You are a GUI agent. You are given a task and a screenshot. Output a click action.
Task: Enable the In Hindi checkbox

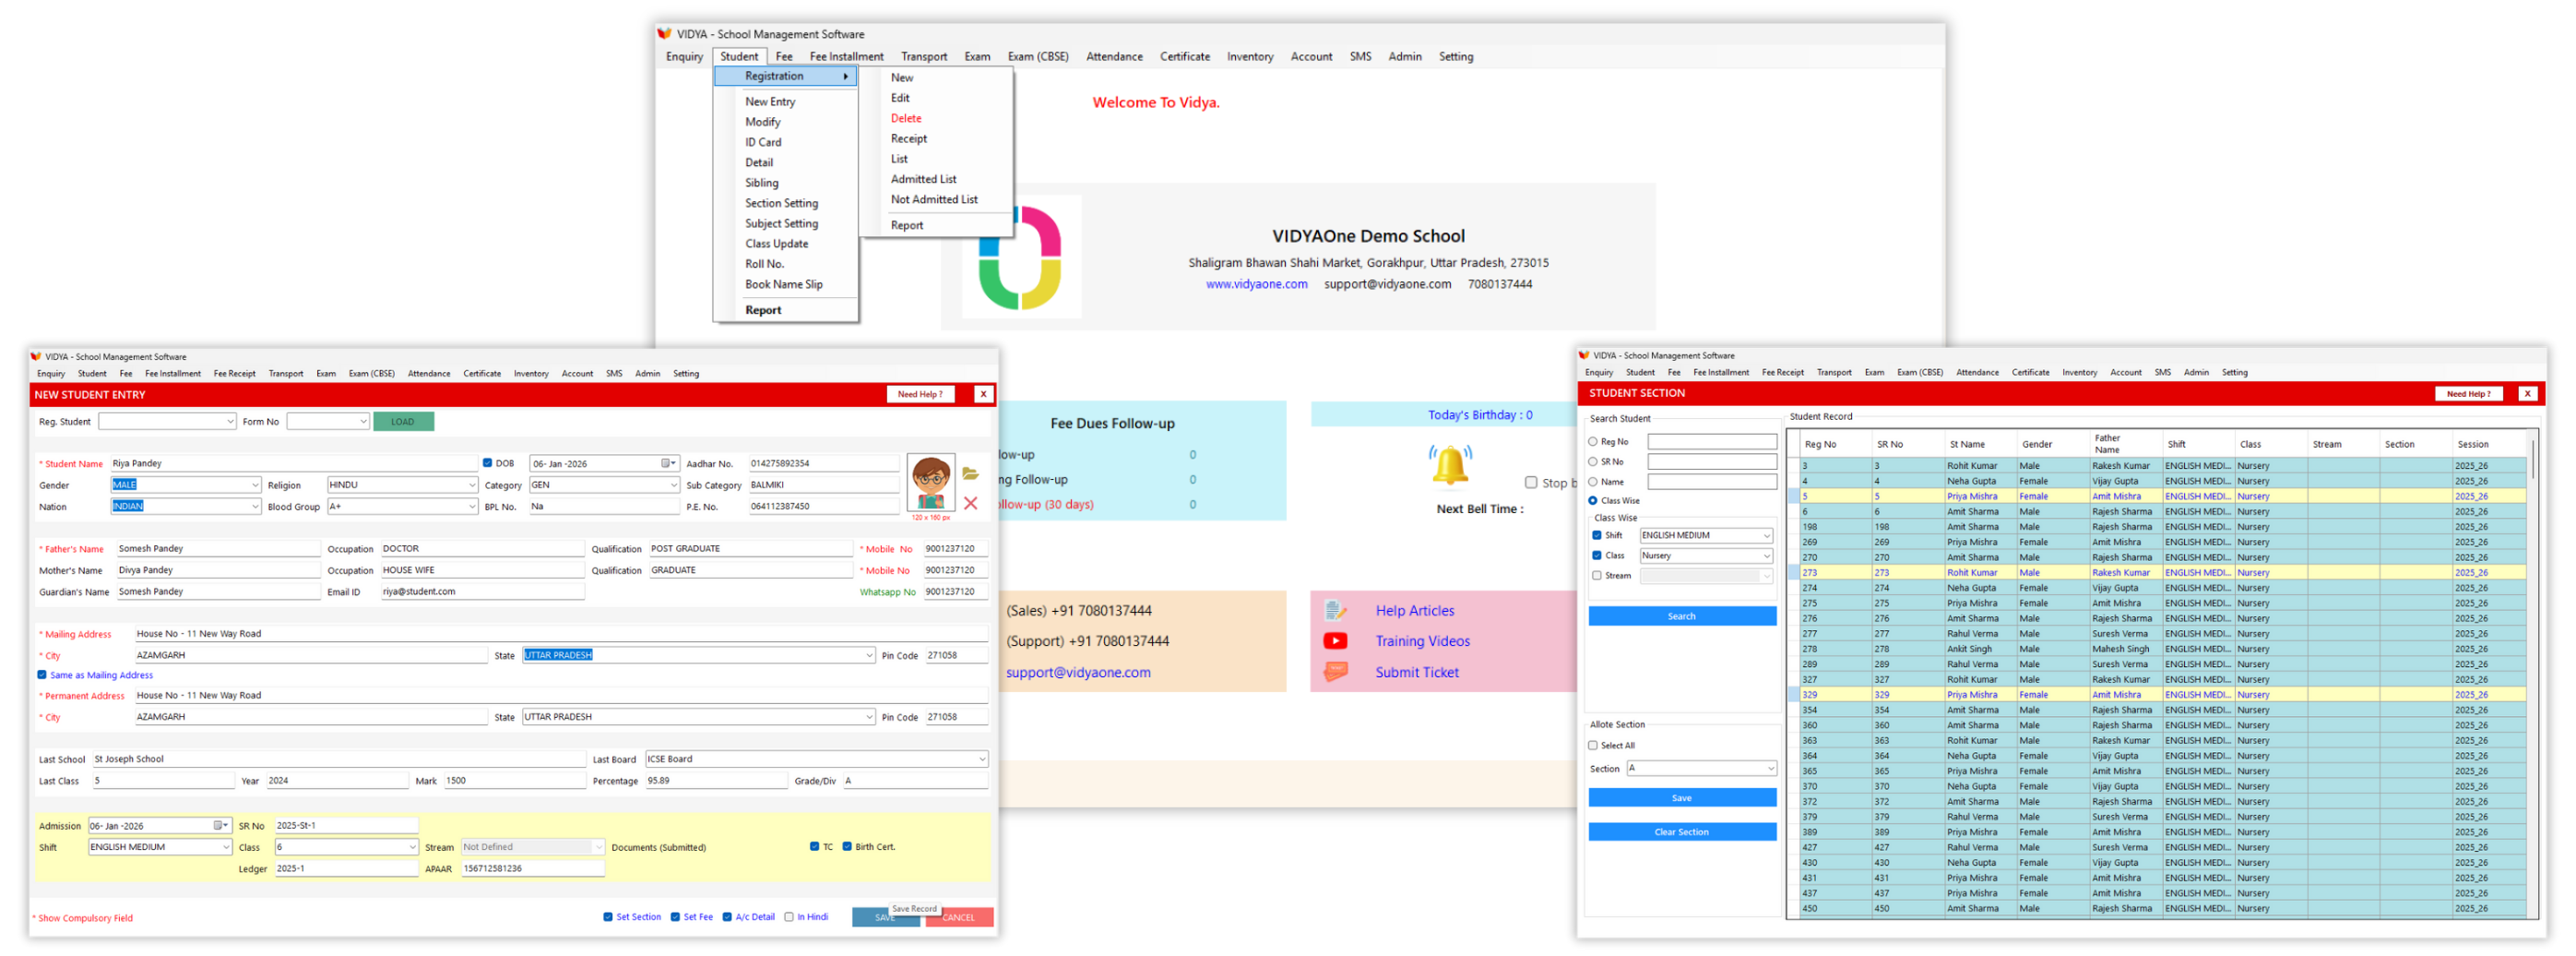click(789, 918)
